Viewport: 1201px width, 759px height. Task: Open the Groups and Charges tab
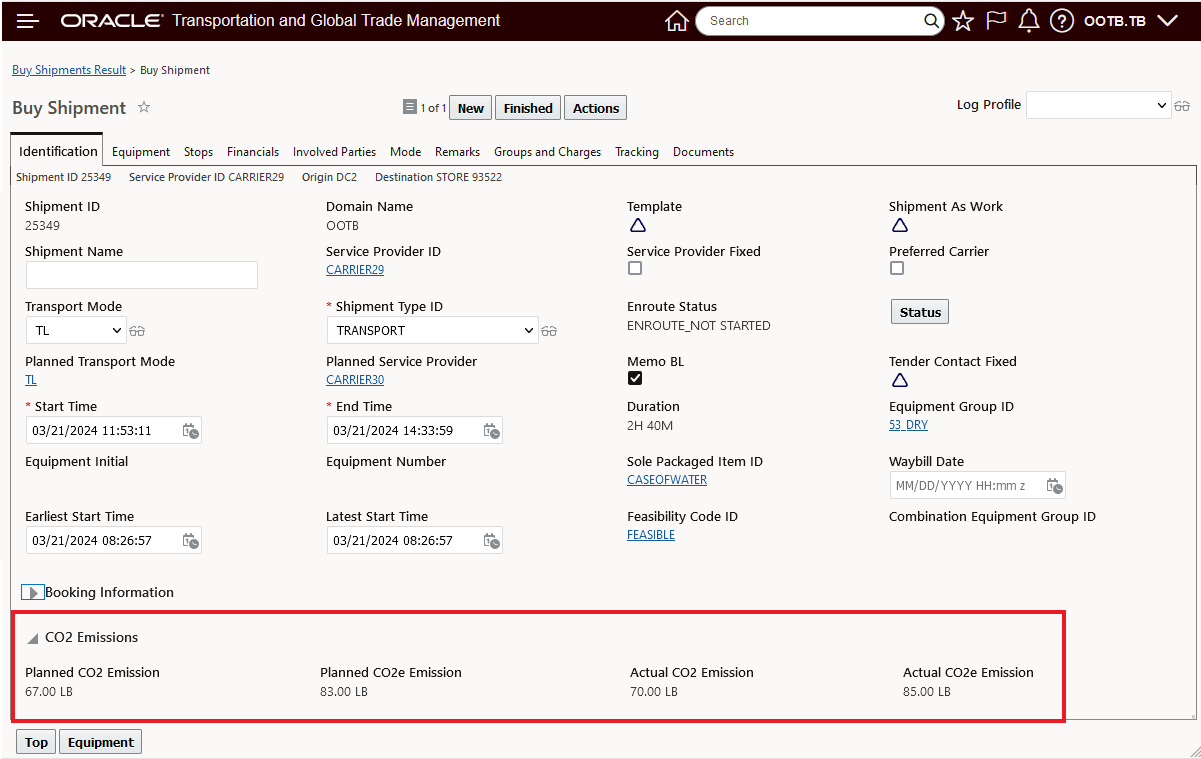(547, 152)
